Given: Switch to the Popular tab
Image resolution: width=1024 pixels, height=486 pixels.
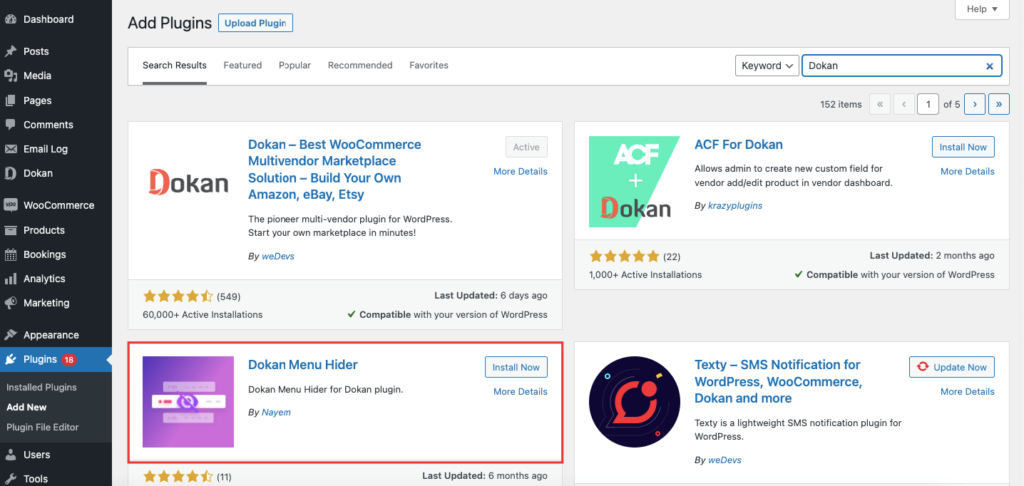Looking at the screenshot, I should (x=295, y=65).
